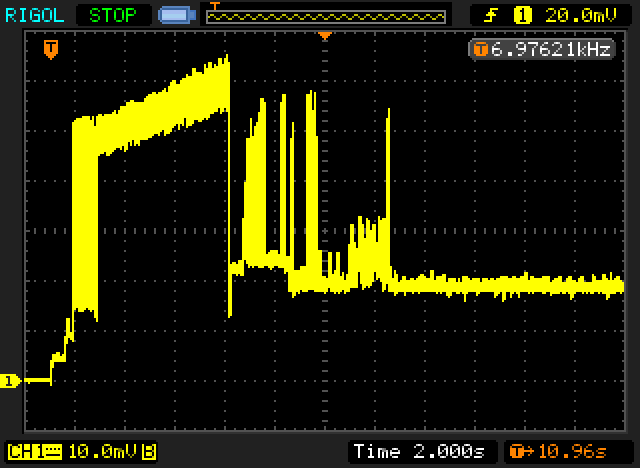Click the green STOP status indicator
640x468 pixels.
113,16
